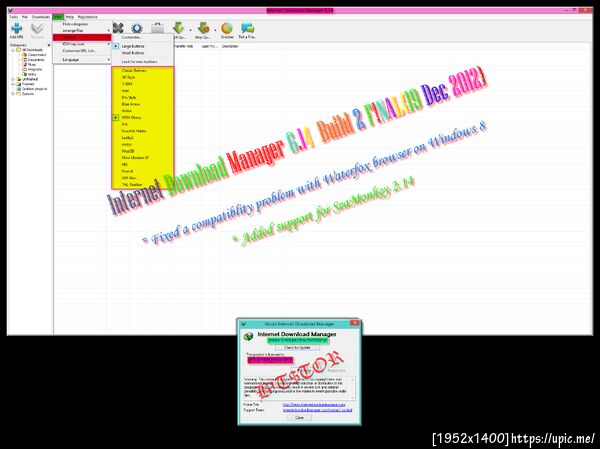The image size is (600, 449).
Task: Click the Scheduler toolbar icon
Action: click(x=157, y=28)
